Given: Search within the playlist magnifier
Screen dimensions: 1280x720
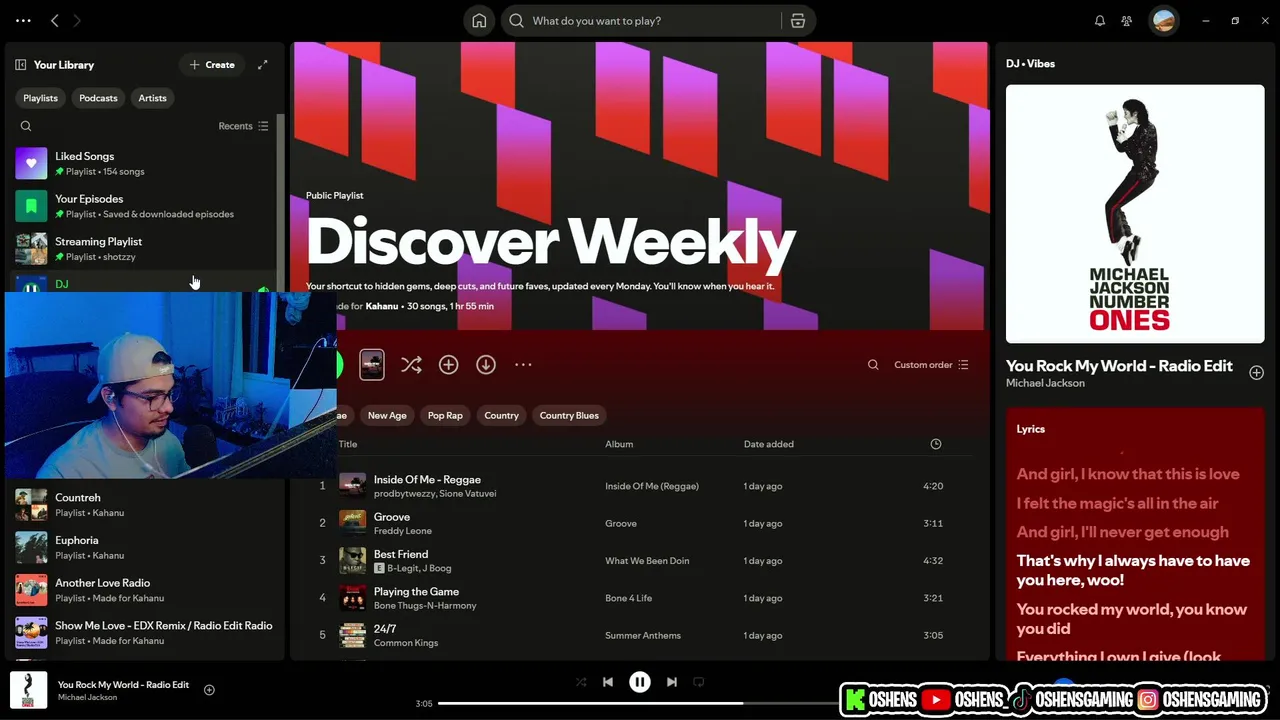Looking at the screenshot, I should 873,365.
